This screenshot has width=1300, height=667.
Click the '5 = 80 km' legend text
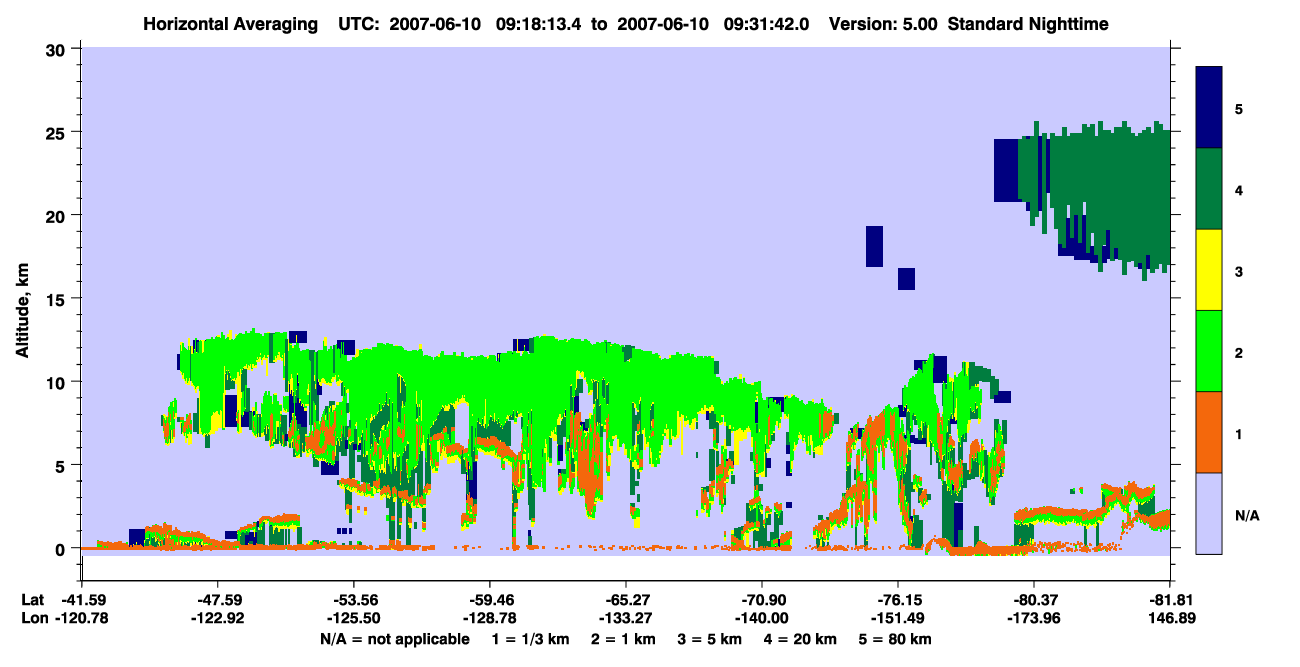click(895, 639)
